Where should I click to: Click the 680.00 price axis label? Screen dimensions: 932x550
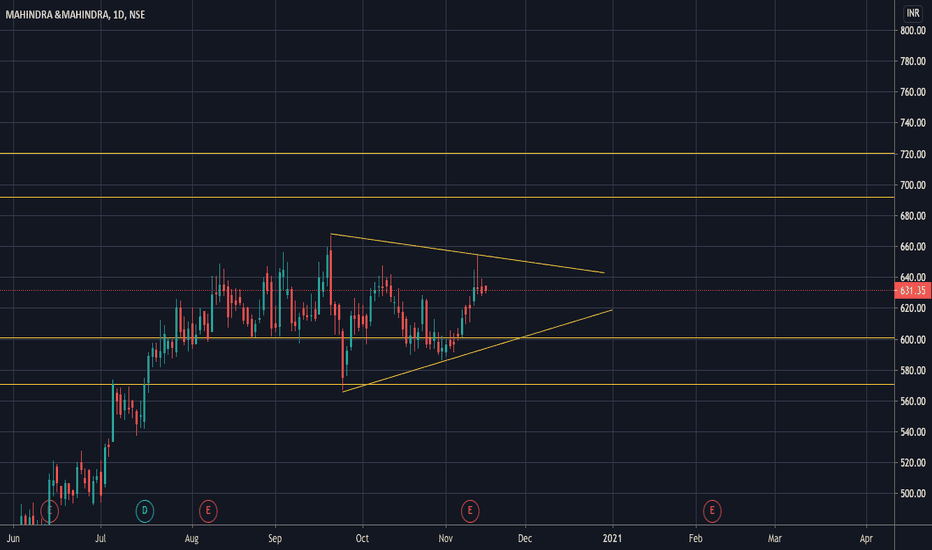coord(913,216)
